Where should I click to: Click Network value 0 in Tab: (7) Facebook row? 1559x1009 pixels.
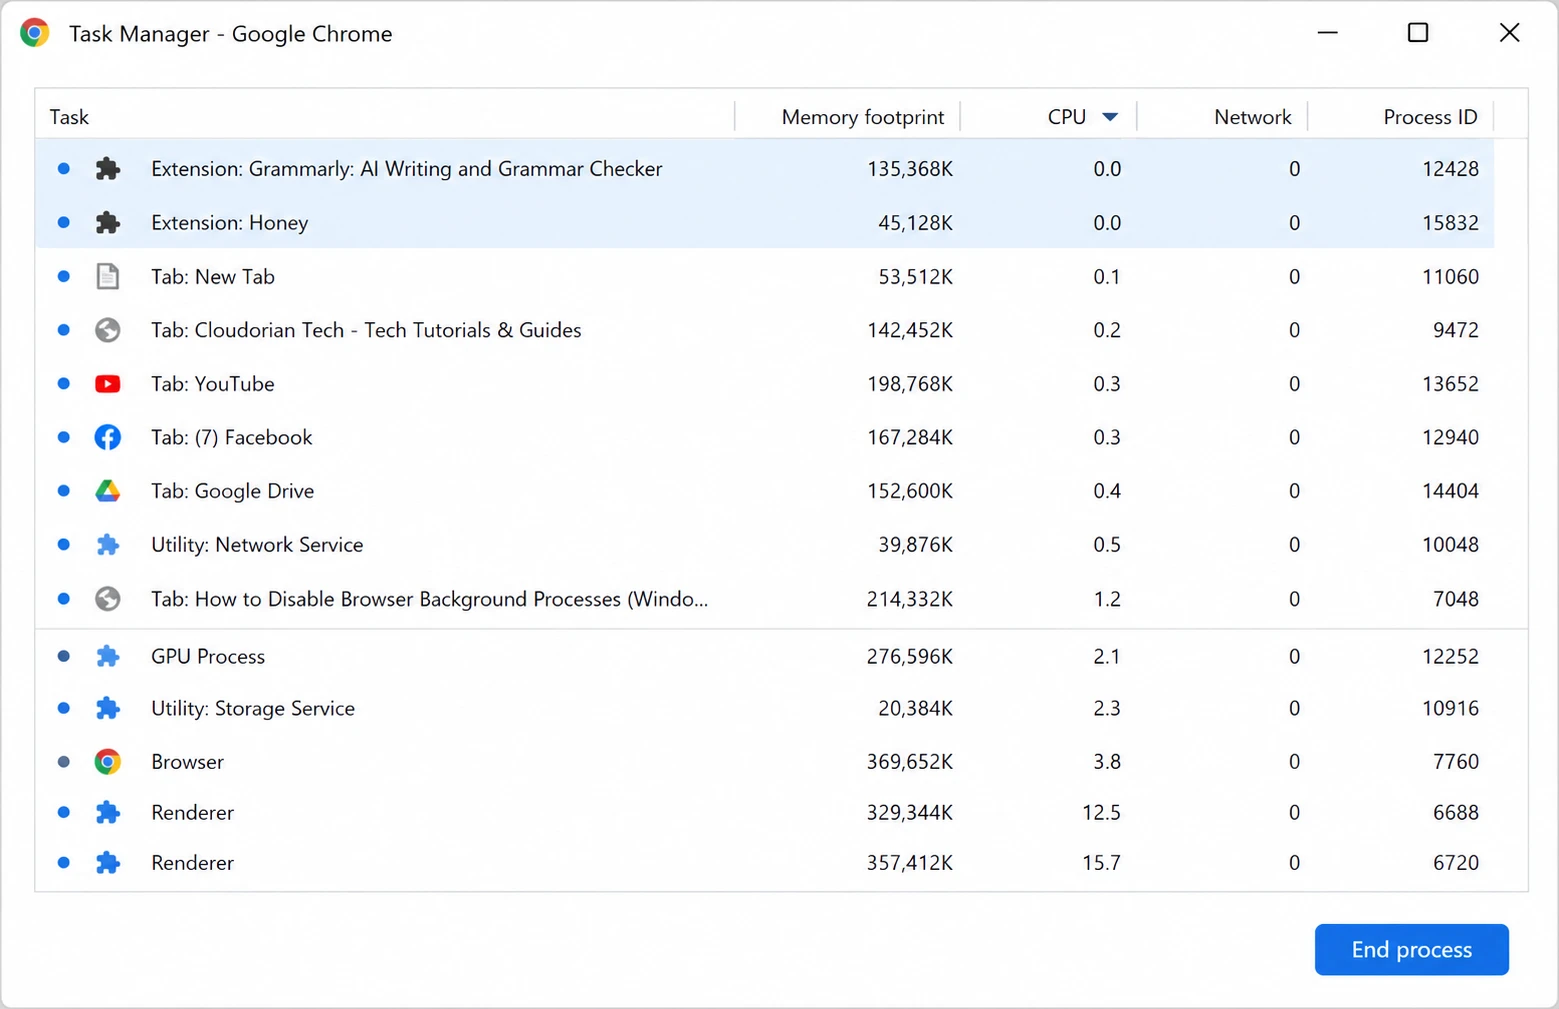(1294, 437)
